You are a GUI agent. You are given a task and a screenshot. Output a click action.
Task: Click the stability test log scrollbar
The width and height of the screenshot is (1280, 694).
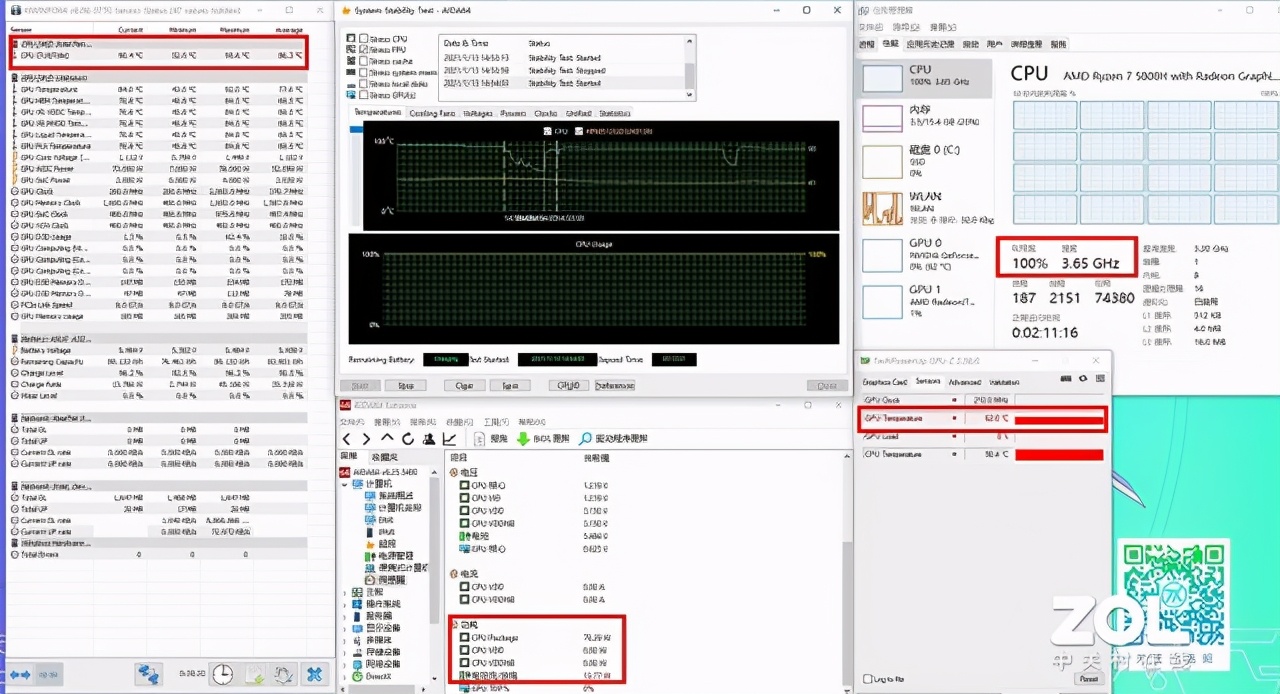coord(690,68)
